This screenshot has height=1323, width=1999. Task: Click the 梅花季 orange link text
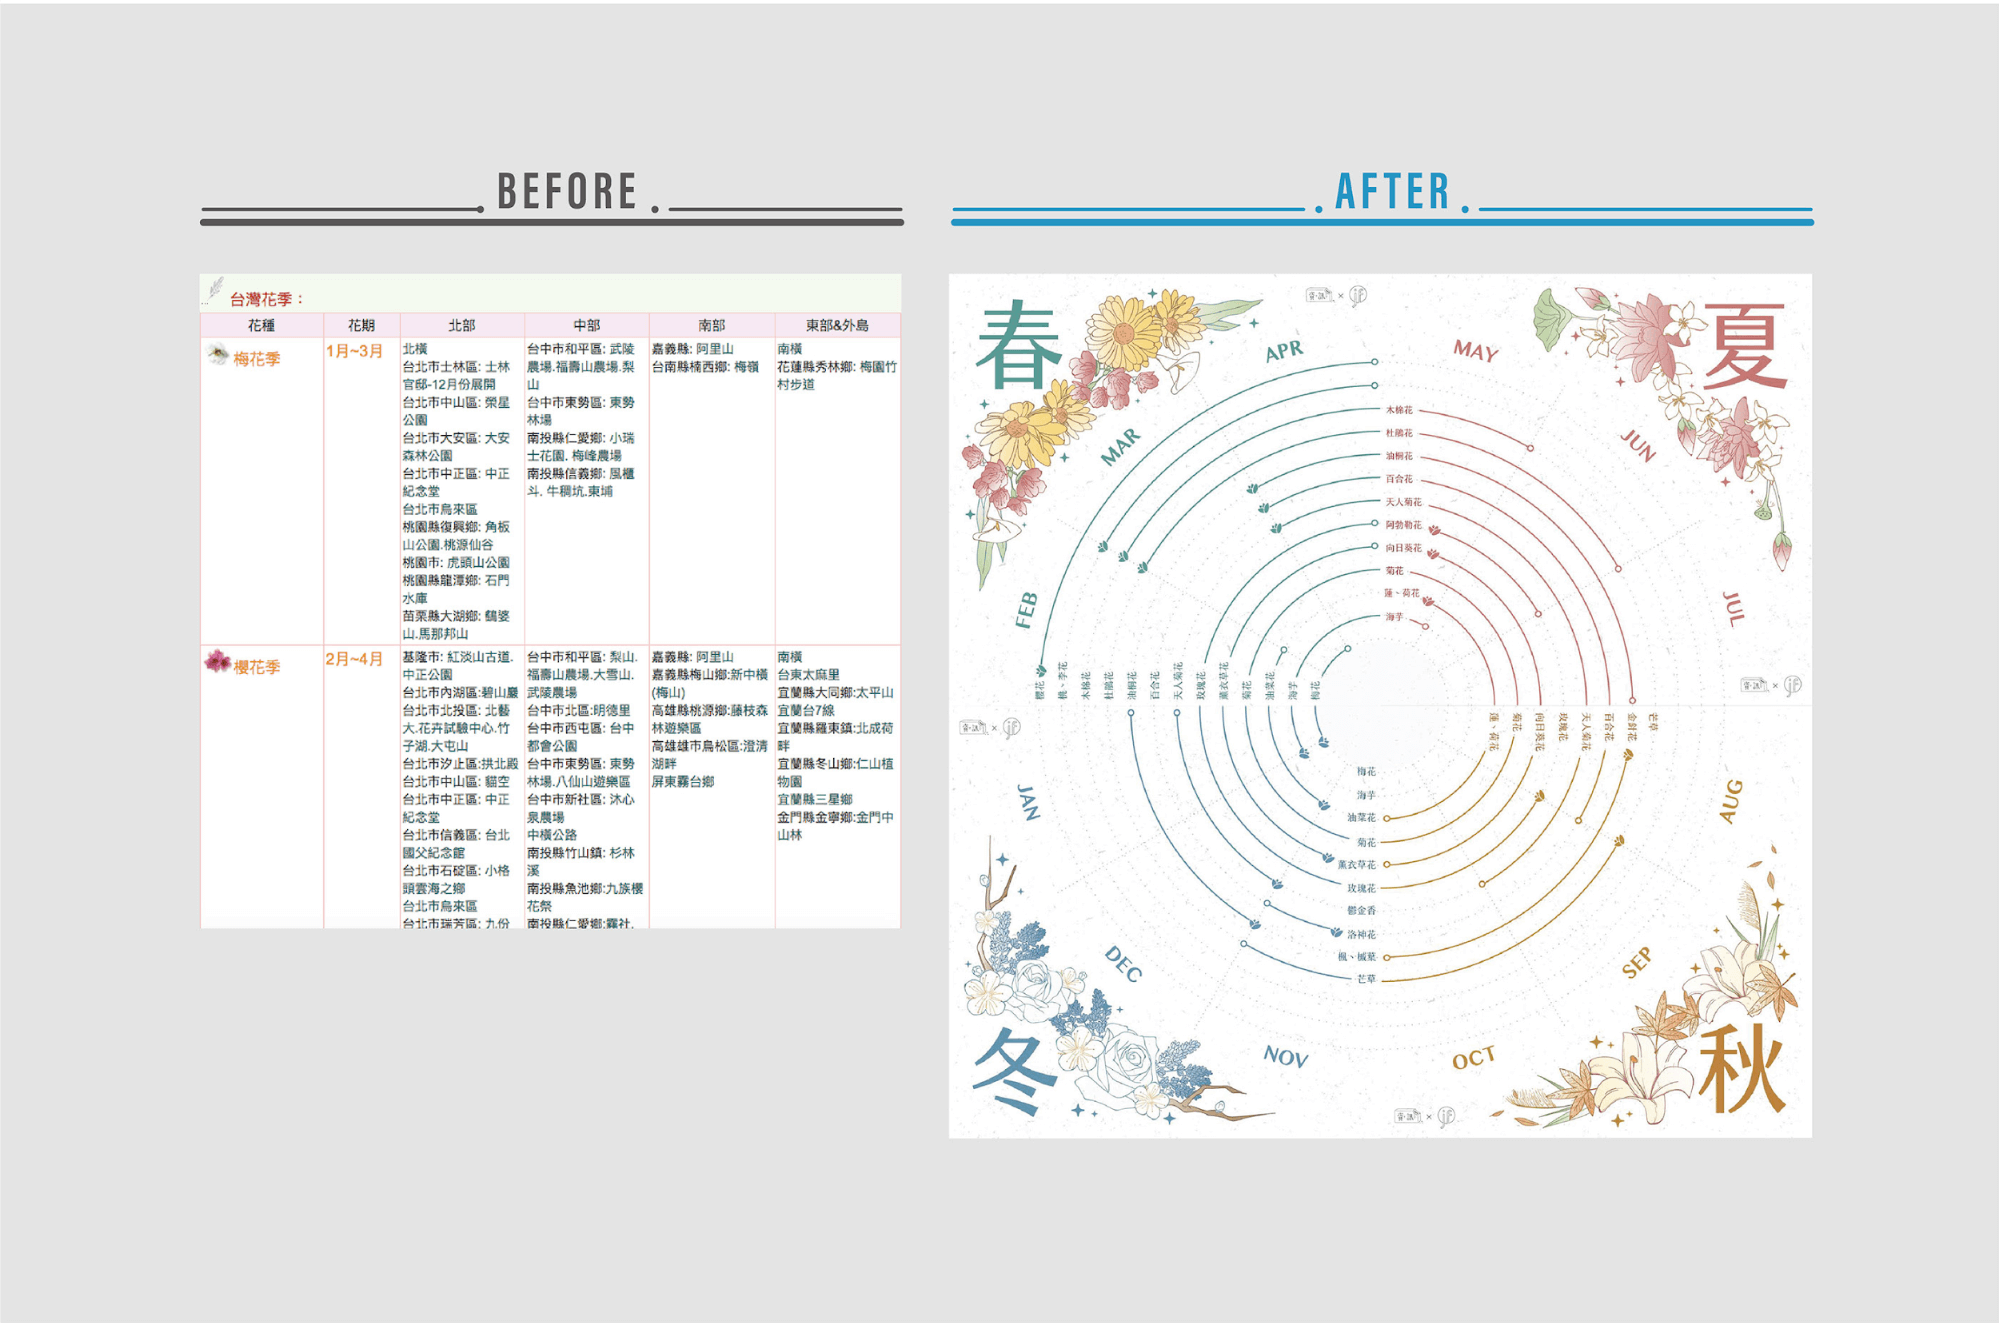click(257, 359)
